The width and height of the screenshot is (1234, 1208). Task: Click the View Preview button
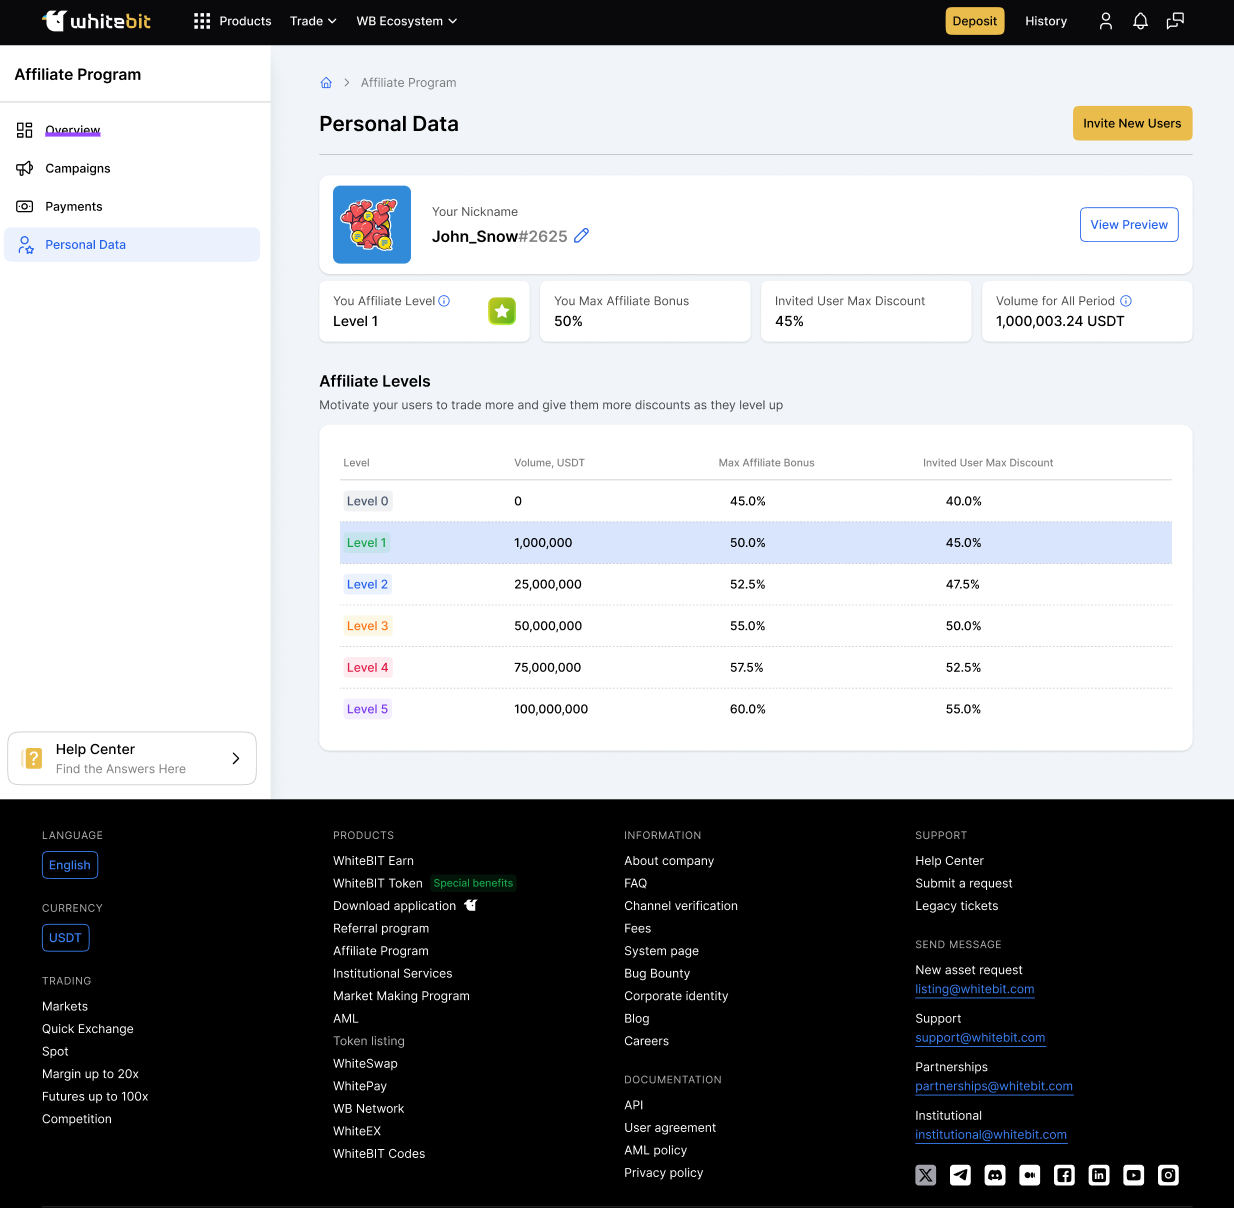tap(1129, 225)
